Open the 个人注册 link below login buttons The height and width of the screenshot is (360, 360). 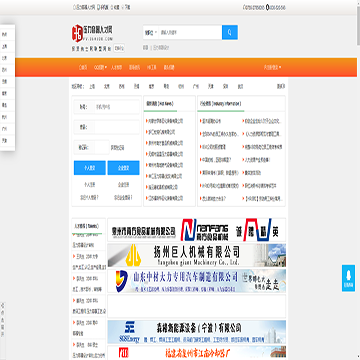click(90, 185)
